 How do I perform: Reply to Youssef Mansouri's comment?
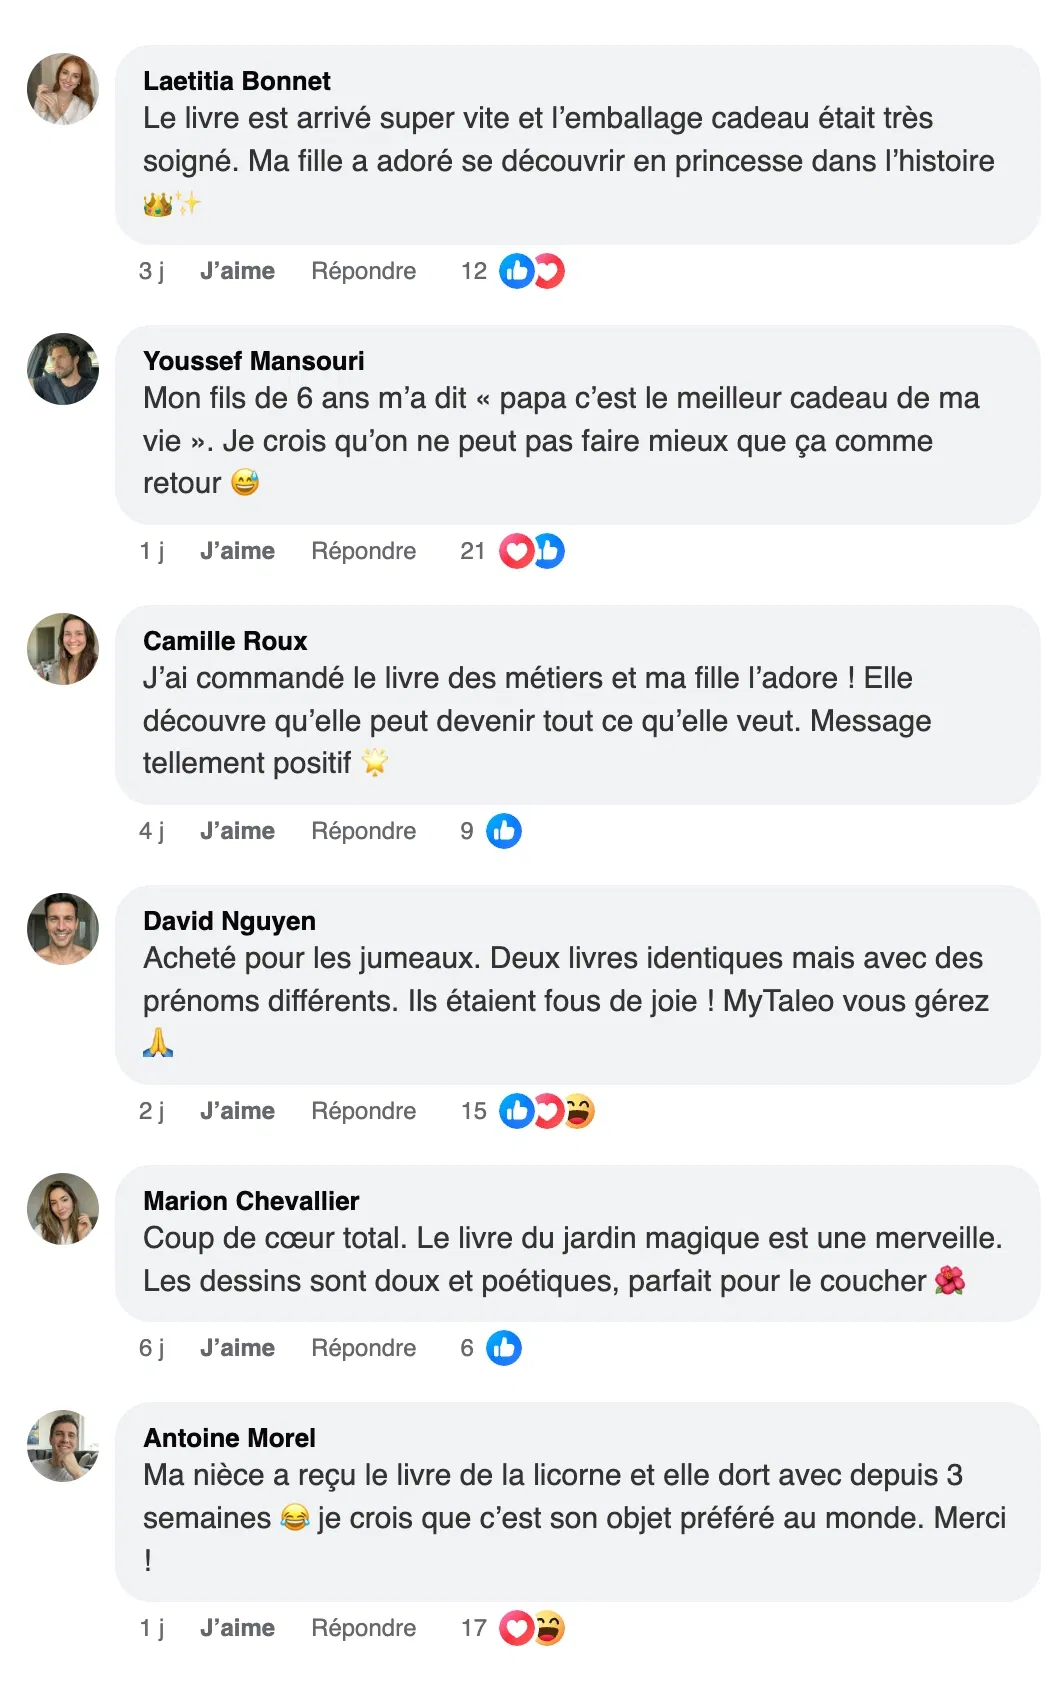click(x=363, y=551)
